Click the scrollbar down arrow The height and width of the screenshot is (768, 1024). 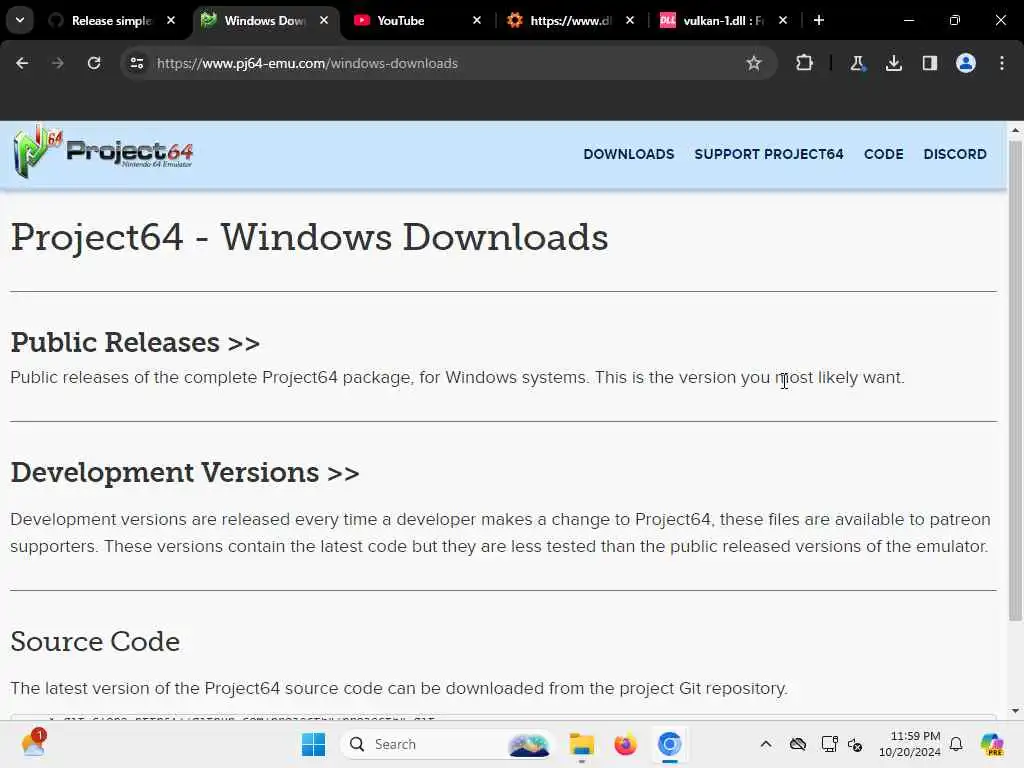(1015, 711)
